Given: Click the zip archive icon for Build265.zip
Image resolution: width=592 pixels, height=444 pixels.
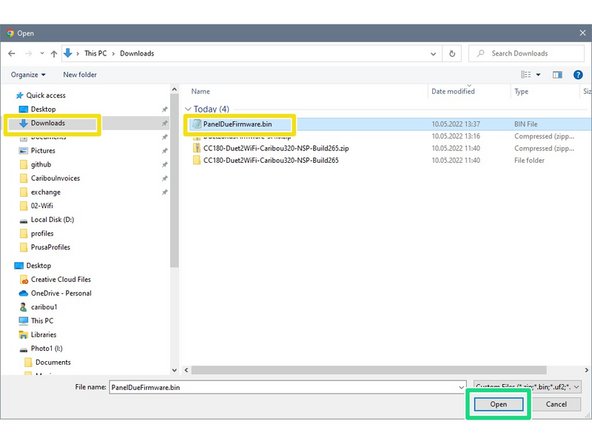Looking at the screenshot, I should (x=196, y=148).
